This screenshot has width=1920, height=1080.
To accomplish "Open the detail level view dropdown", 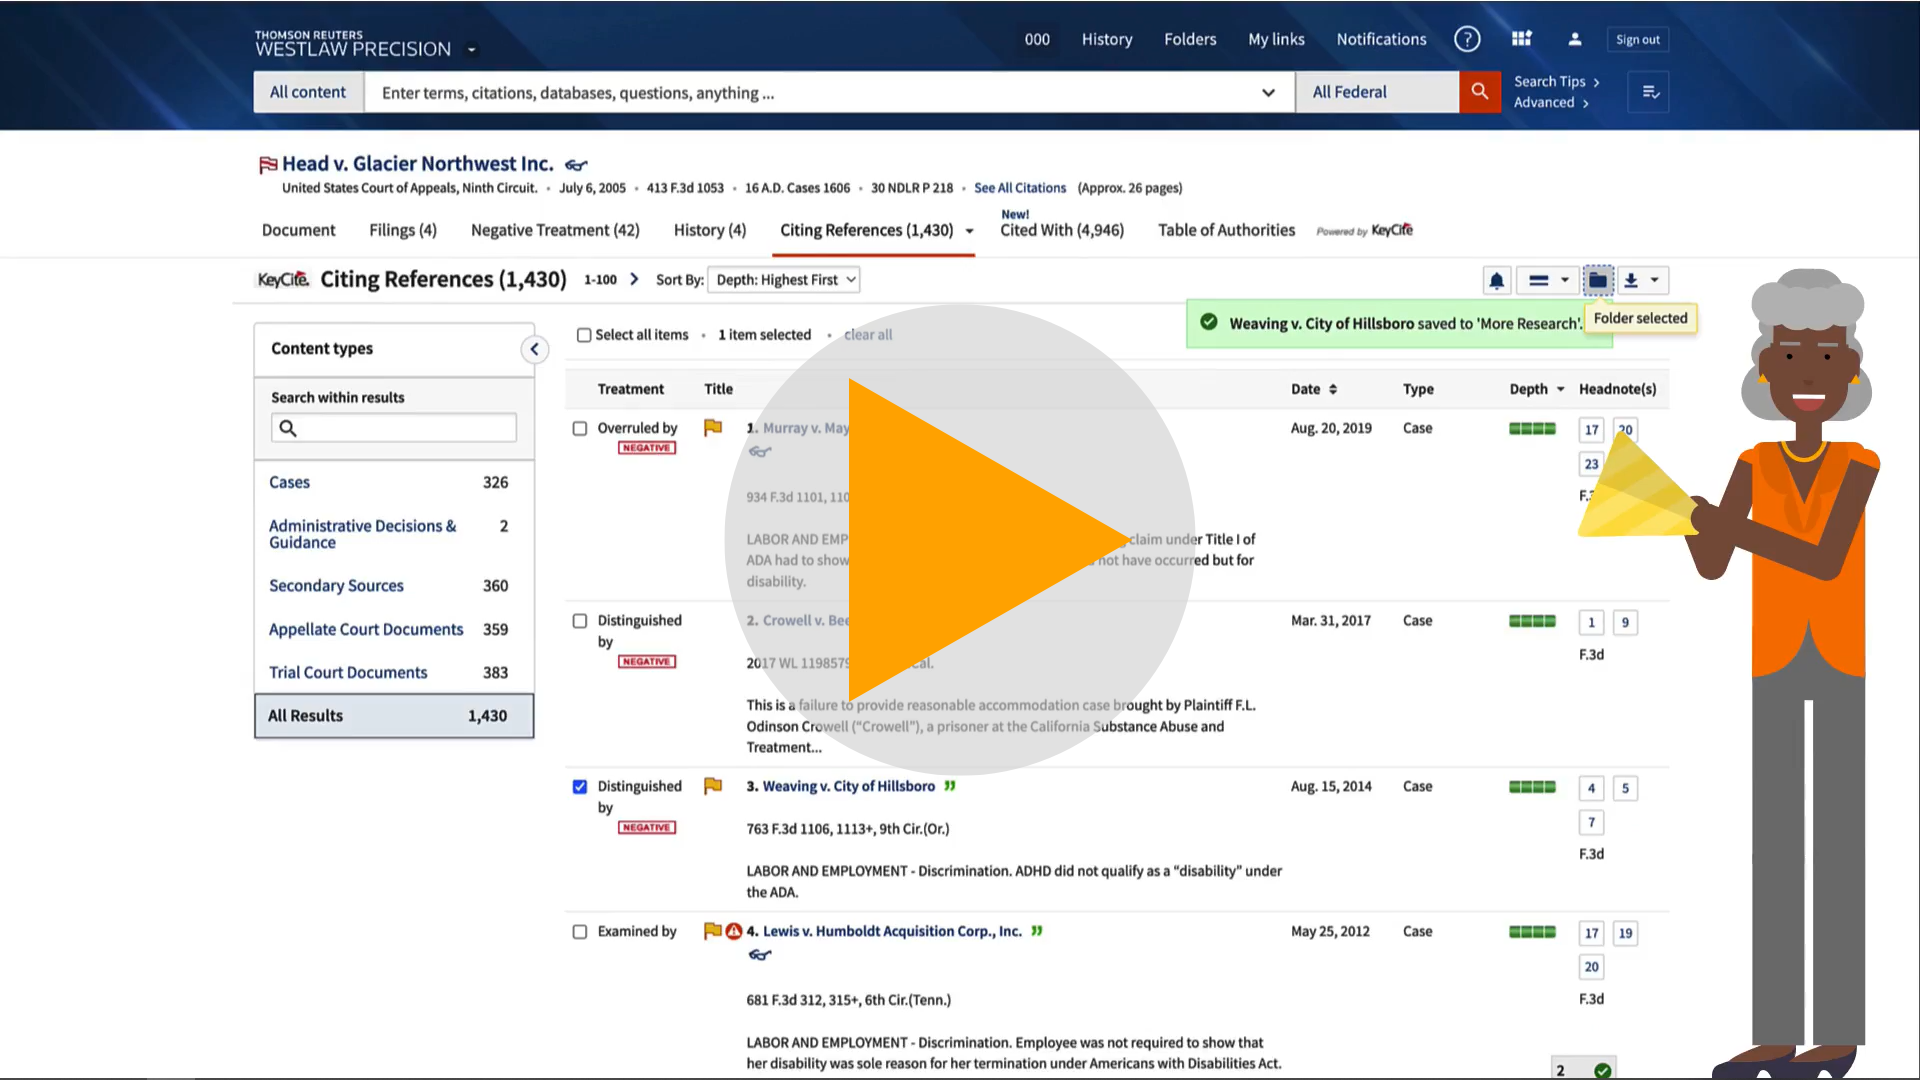I will [1548, 281].
